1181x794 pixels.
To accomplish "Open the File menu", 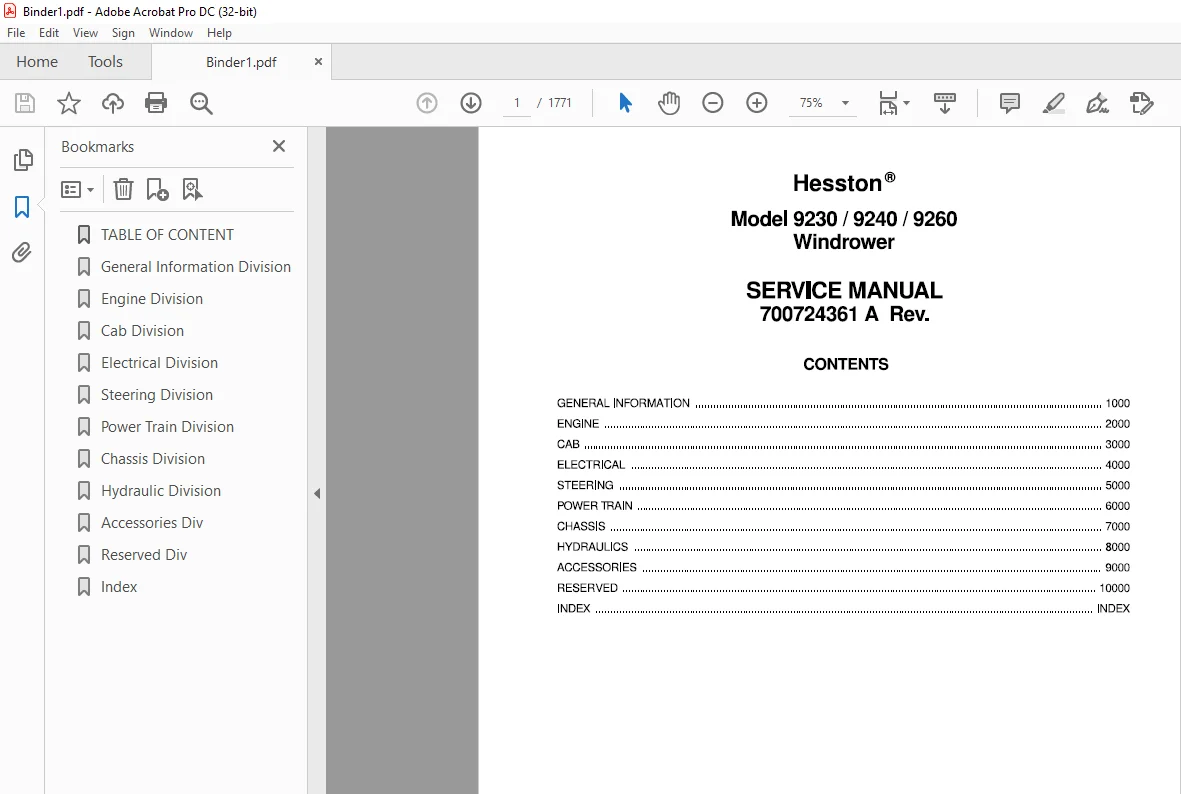I will coord(16,32).
